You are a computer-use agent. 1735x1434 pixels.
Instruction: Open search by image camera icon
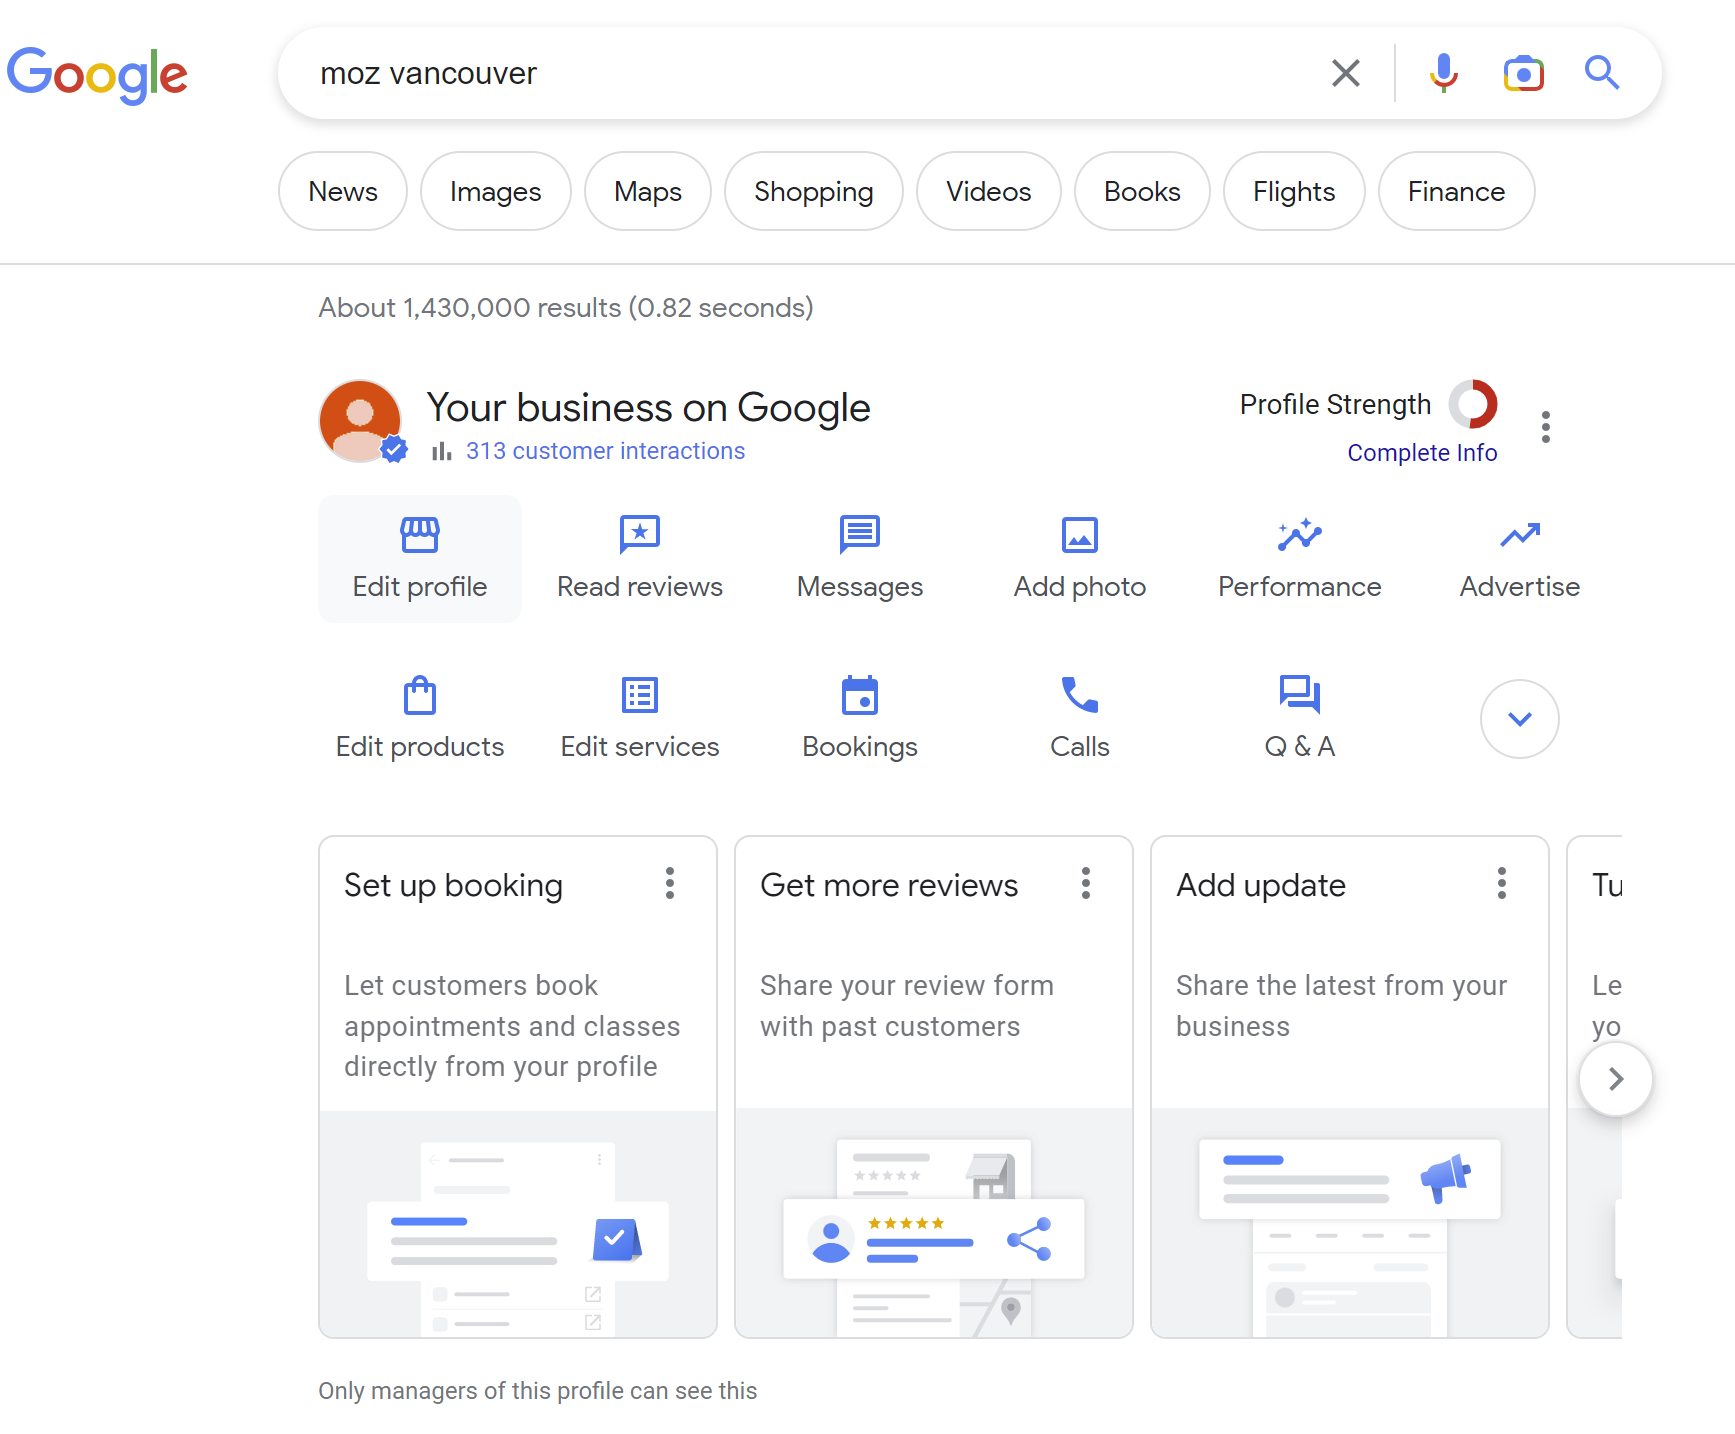coord(1523,73)
